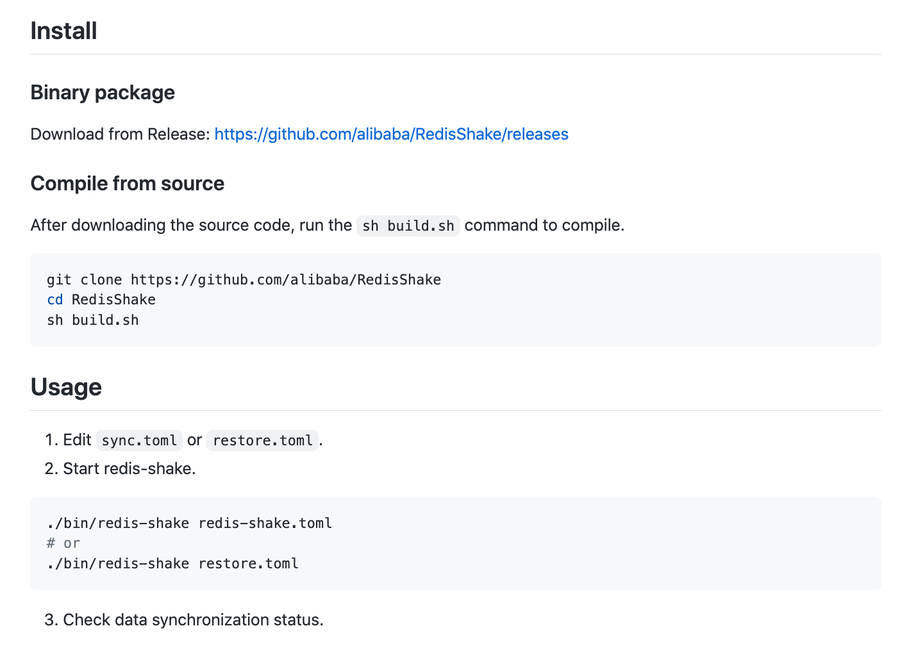Click the ./bin/redis-shake redis-shake.toml line
This screenshot has width=900, height=651.
pos(188,522)
